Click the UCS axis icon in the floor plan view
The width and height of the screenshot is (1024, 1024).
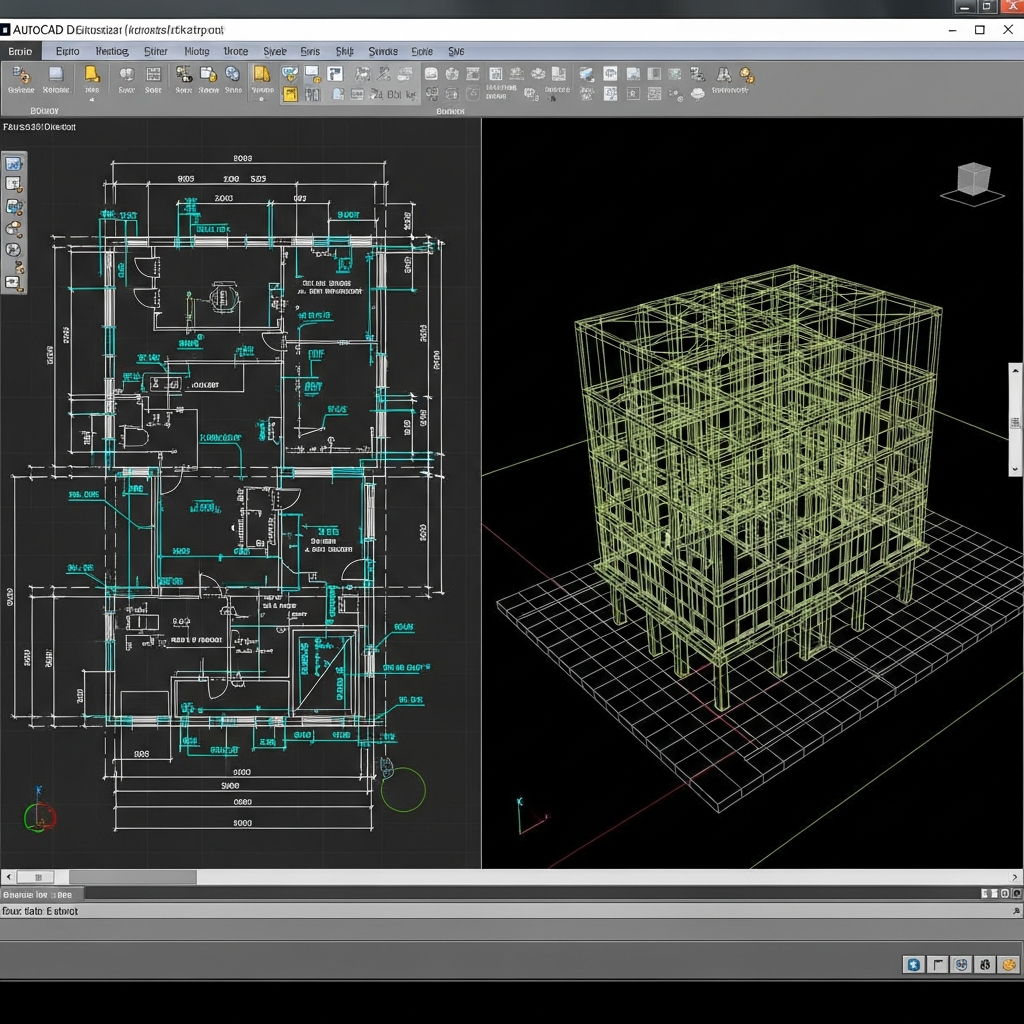pos(40,815)
